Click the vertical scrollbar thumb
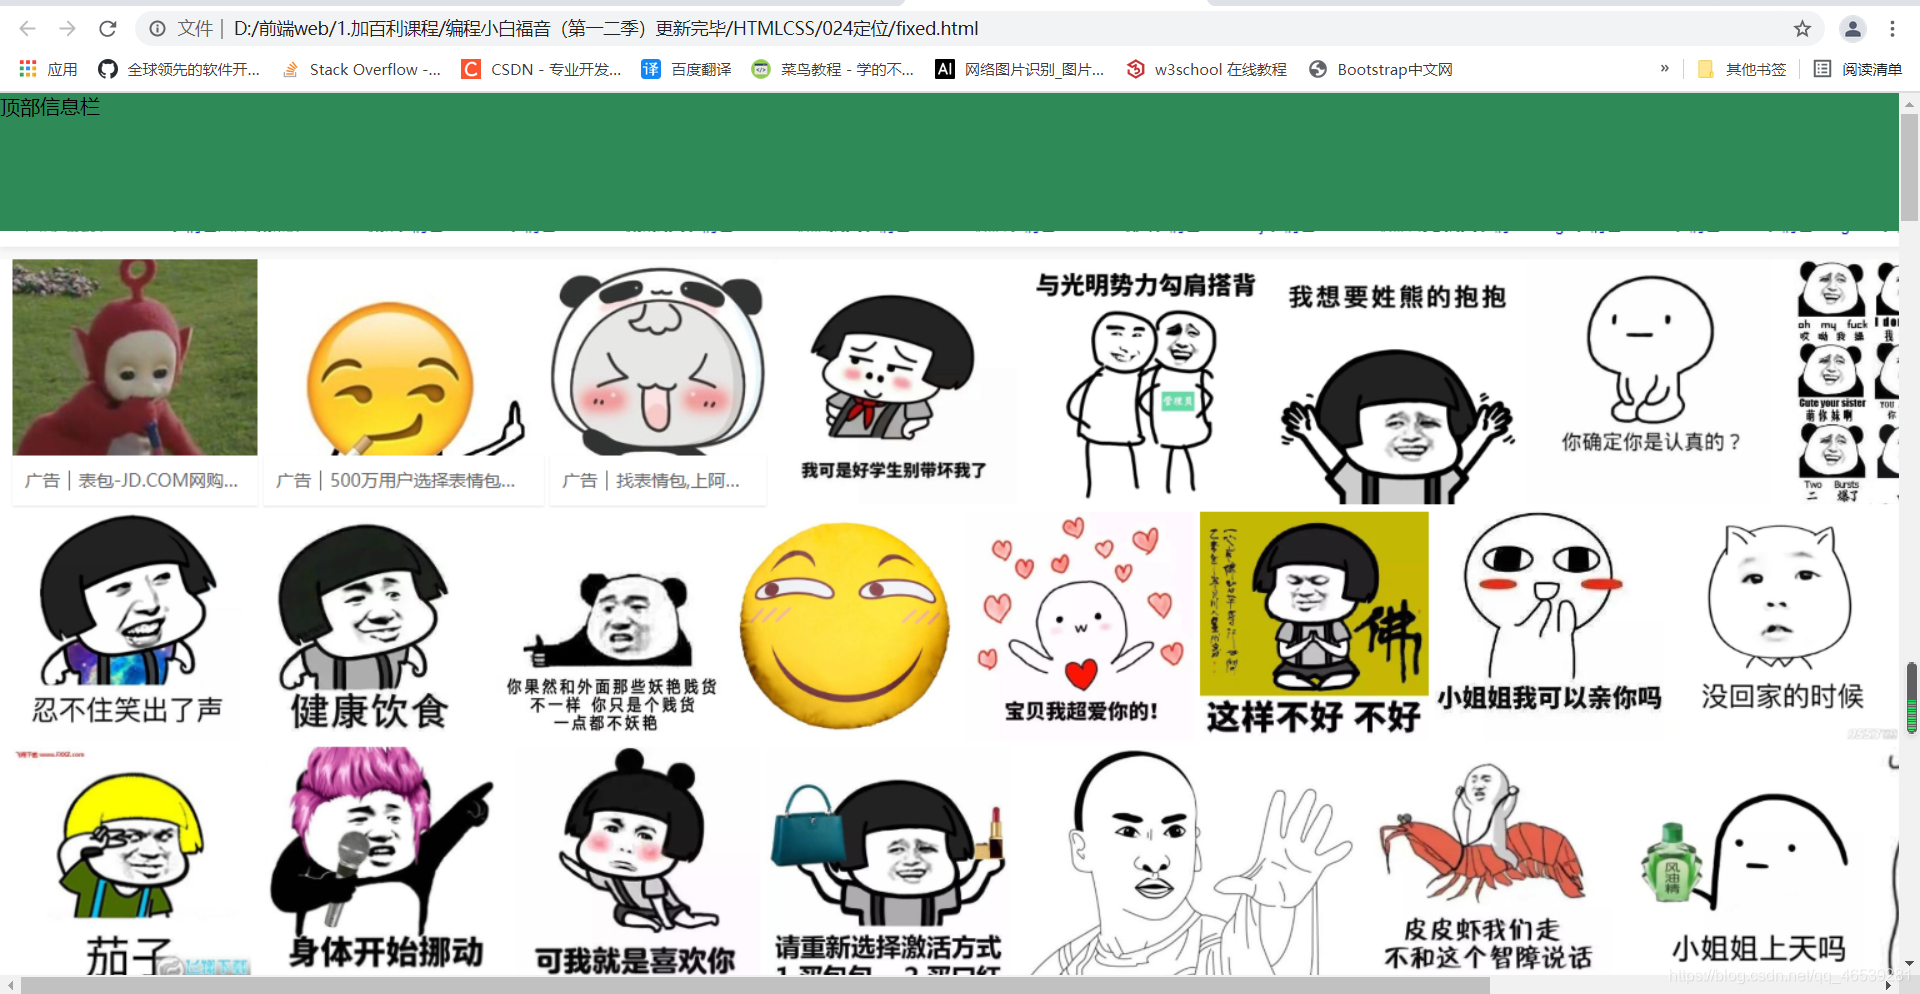This screenshot has height=994, width=1920. pos(1909,167)
